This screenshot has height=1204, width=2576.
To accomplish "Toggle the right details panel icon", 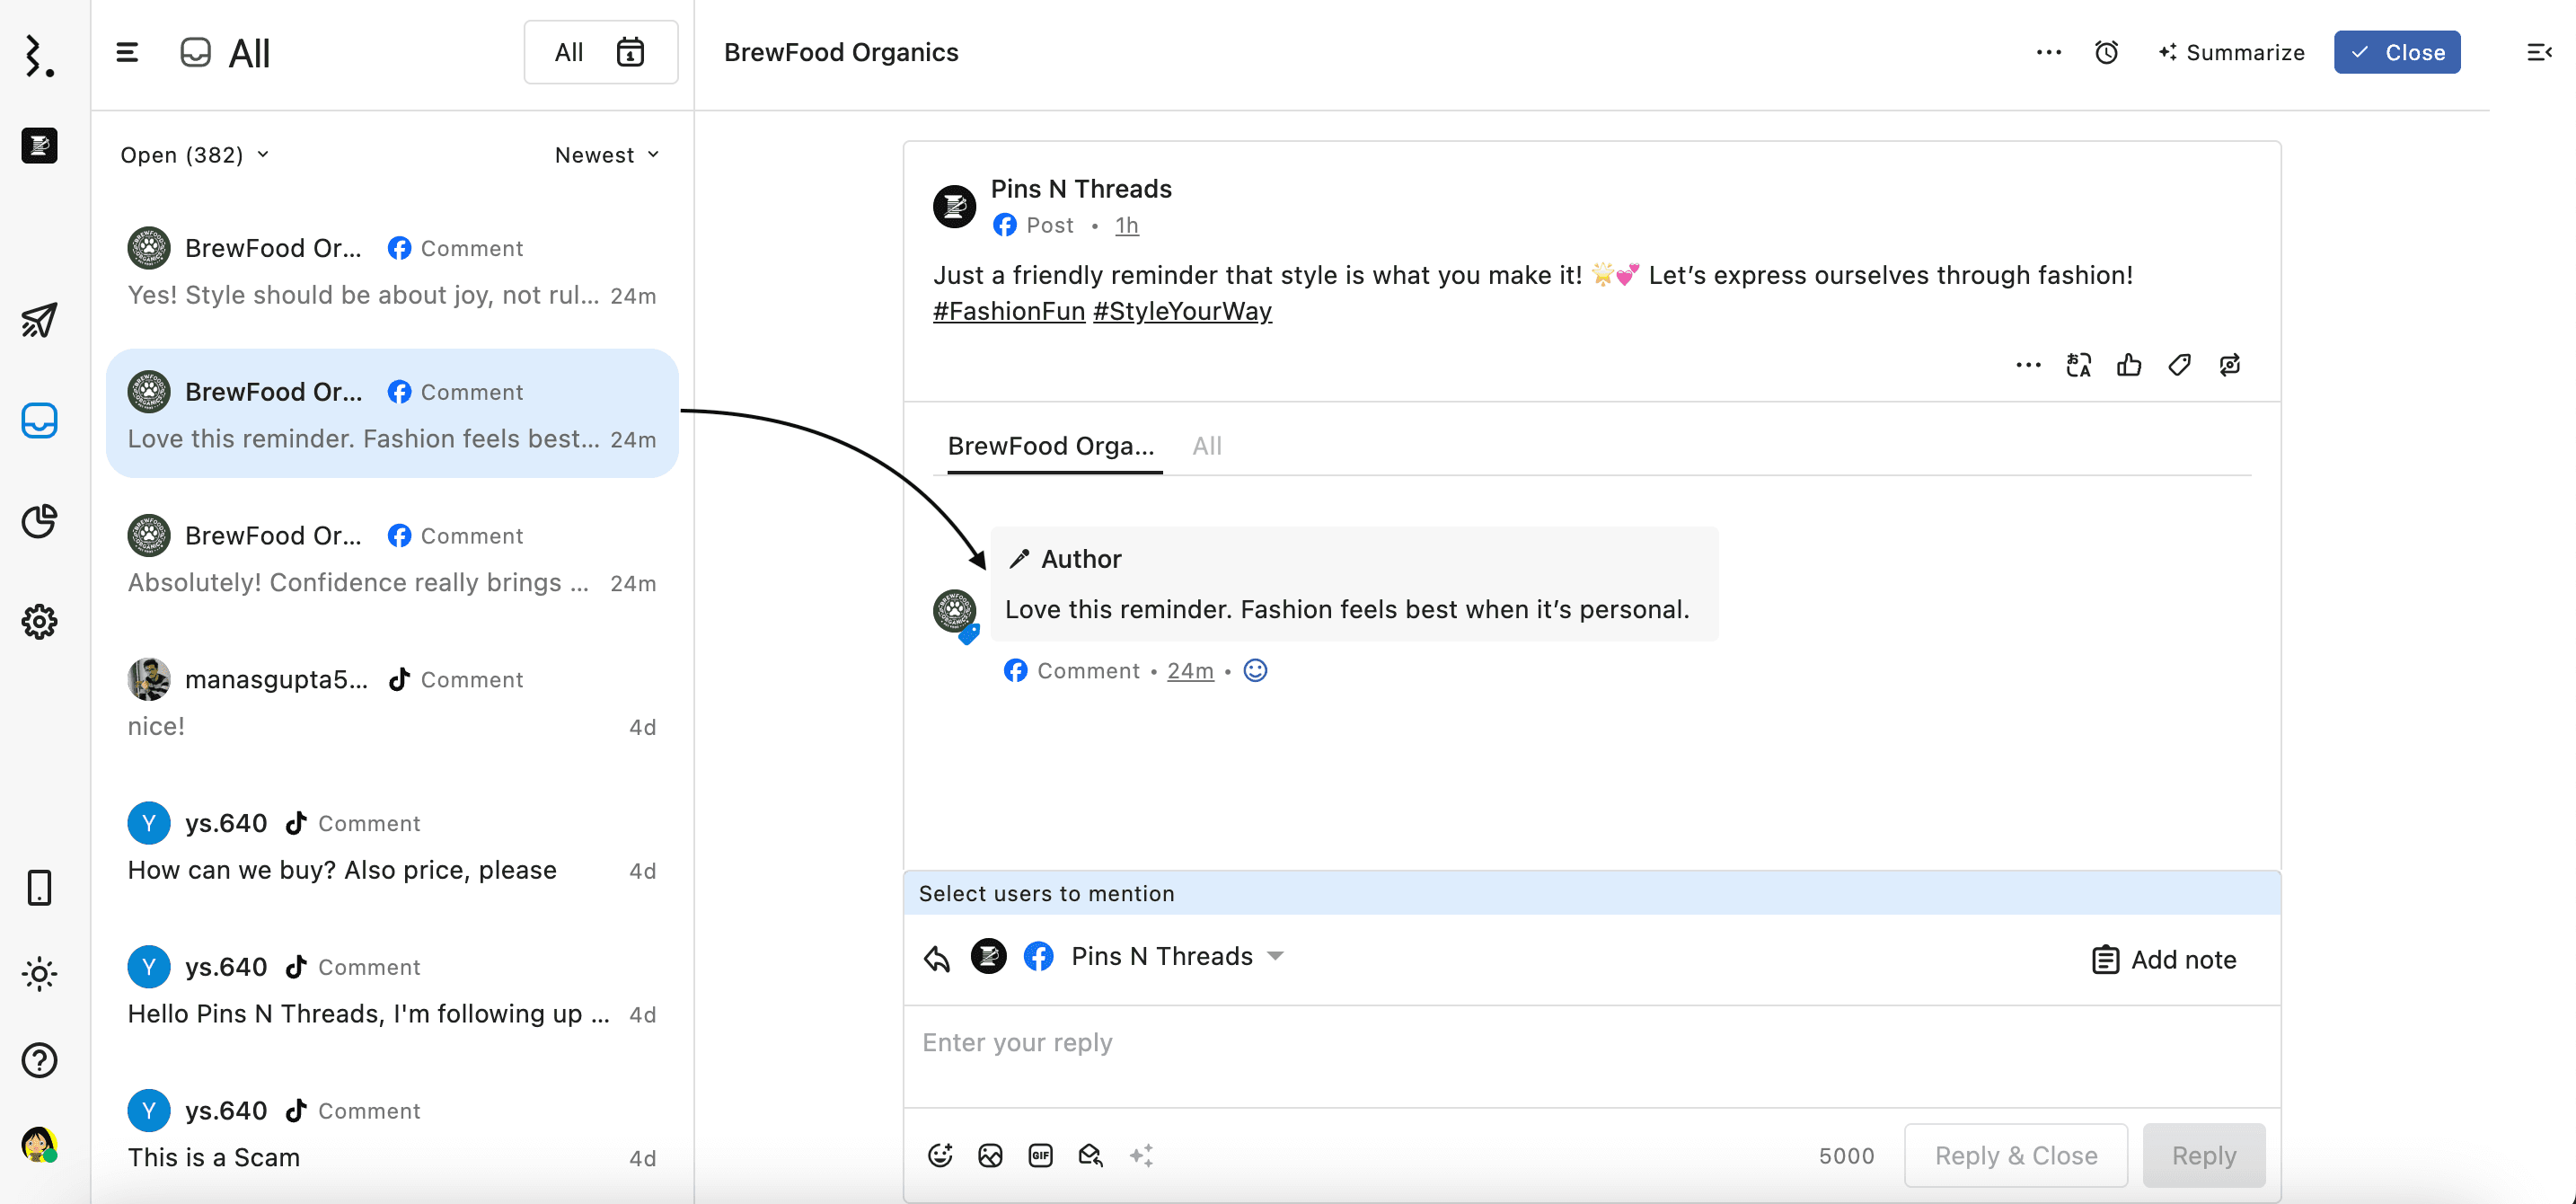I will 2538,52.
